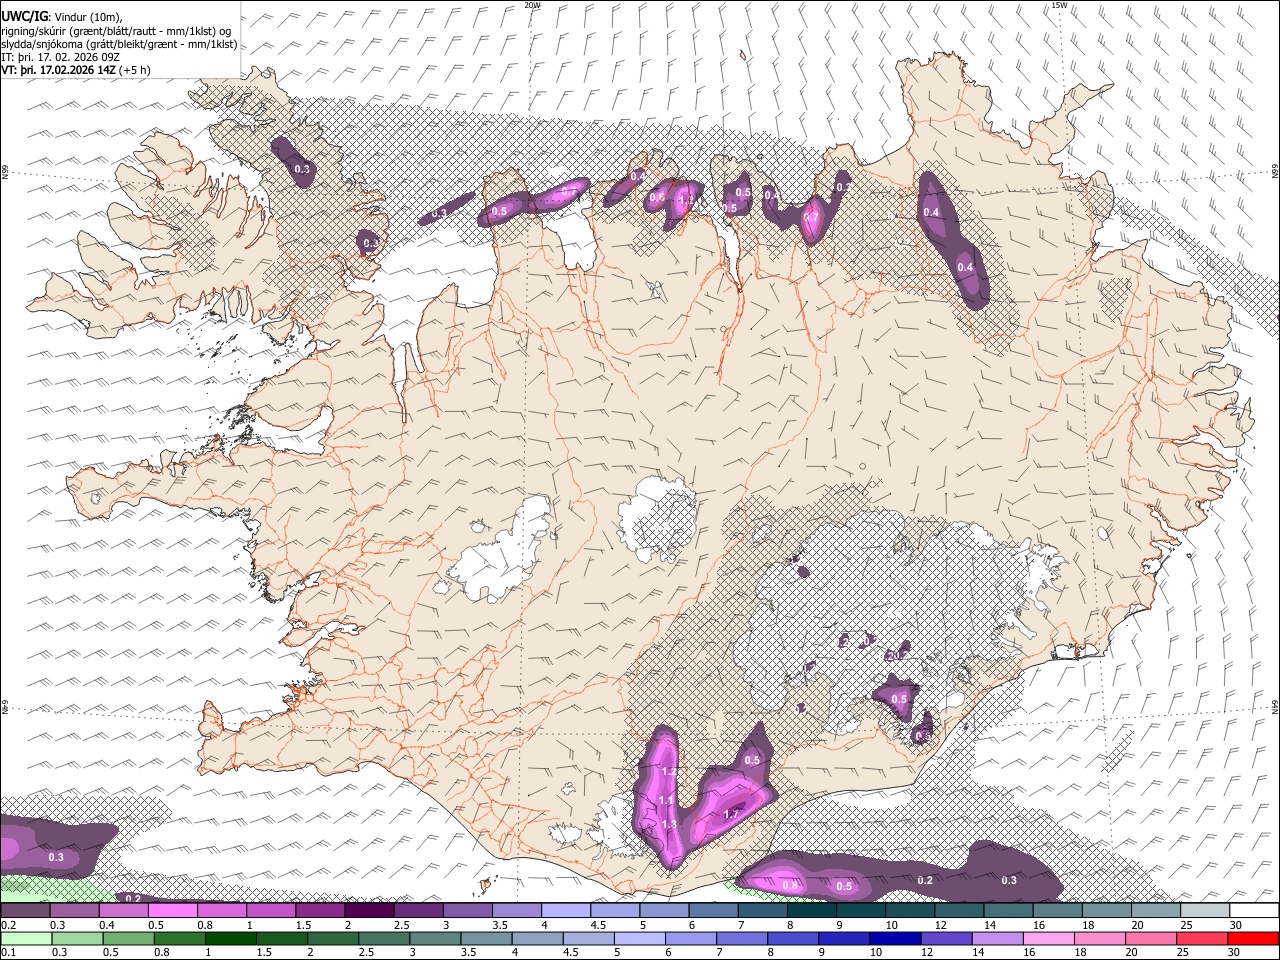Click the '(+5 h)' forecast offset text

pyautogui.click(x=135, y=70)
